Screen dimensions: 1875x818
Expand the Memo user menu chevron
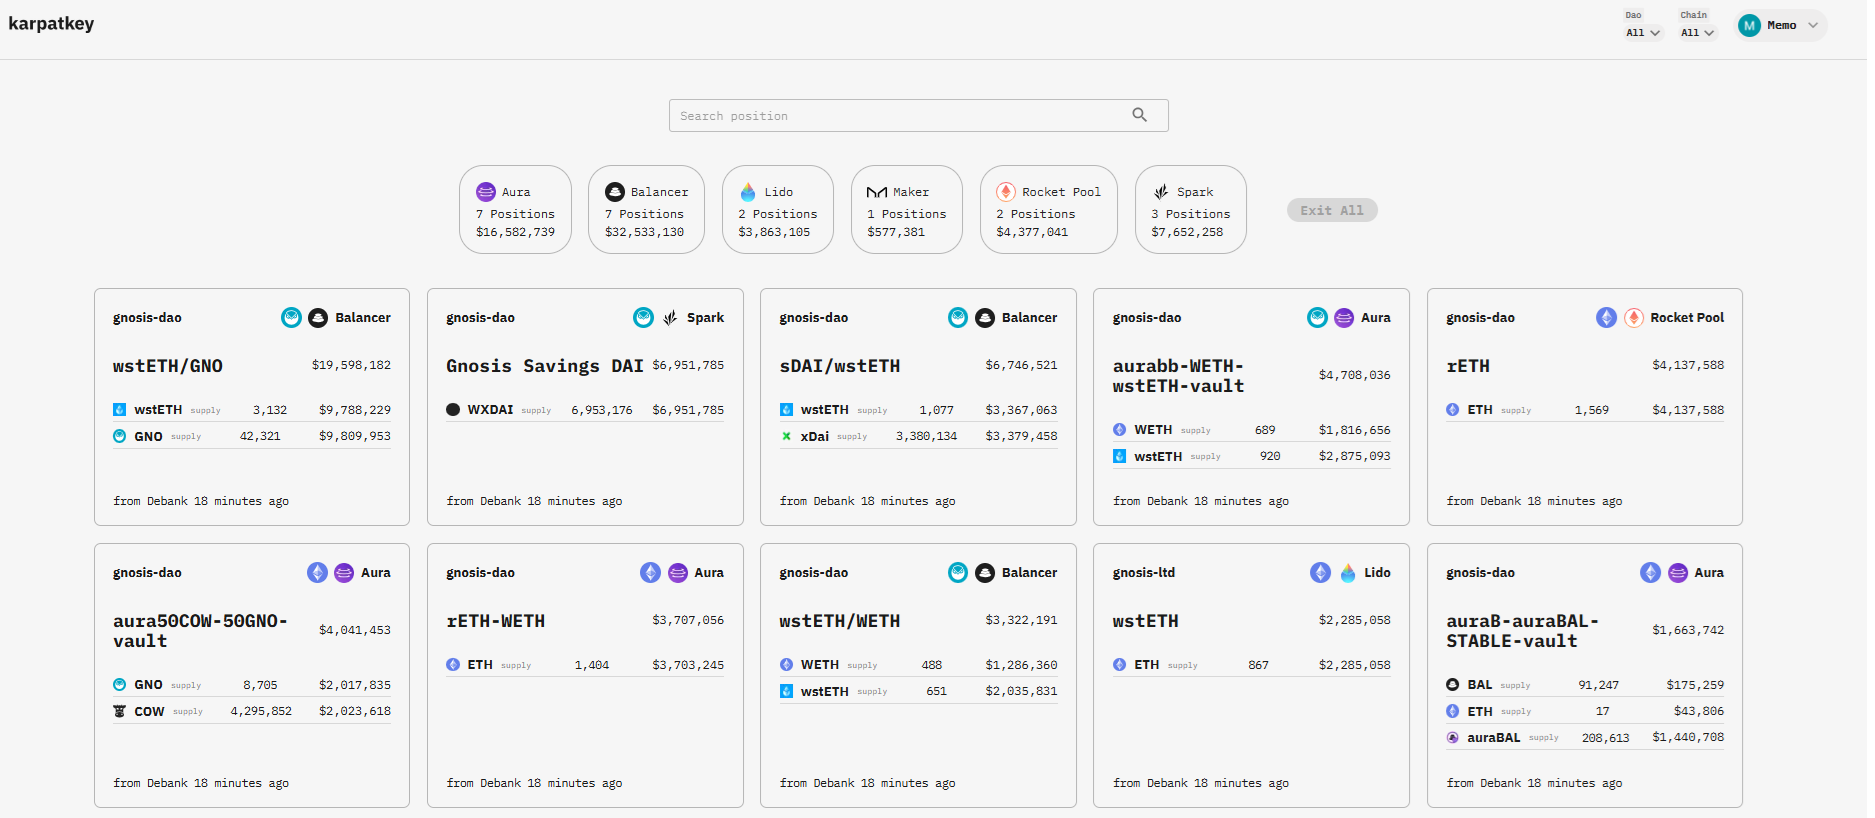click(x=1813, y=26)
